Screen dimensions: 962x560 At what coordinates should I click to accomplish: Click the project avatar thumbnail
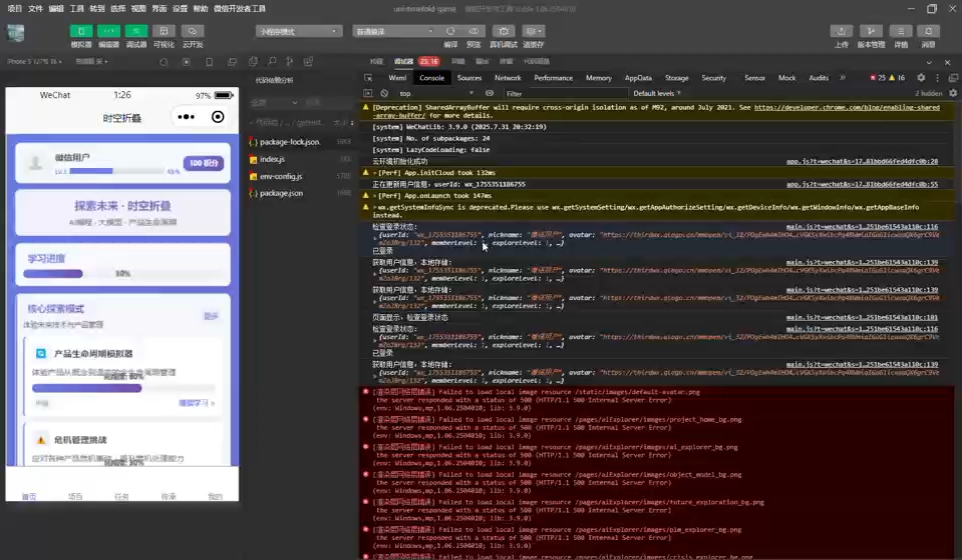(x=15, y=33)
